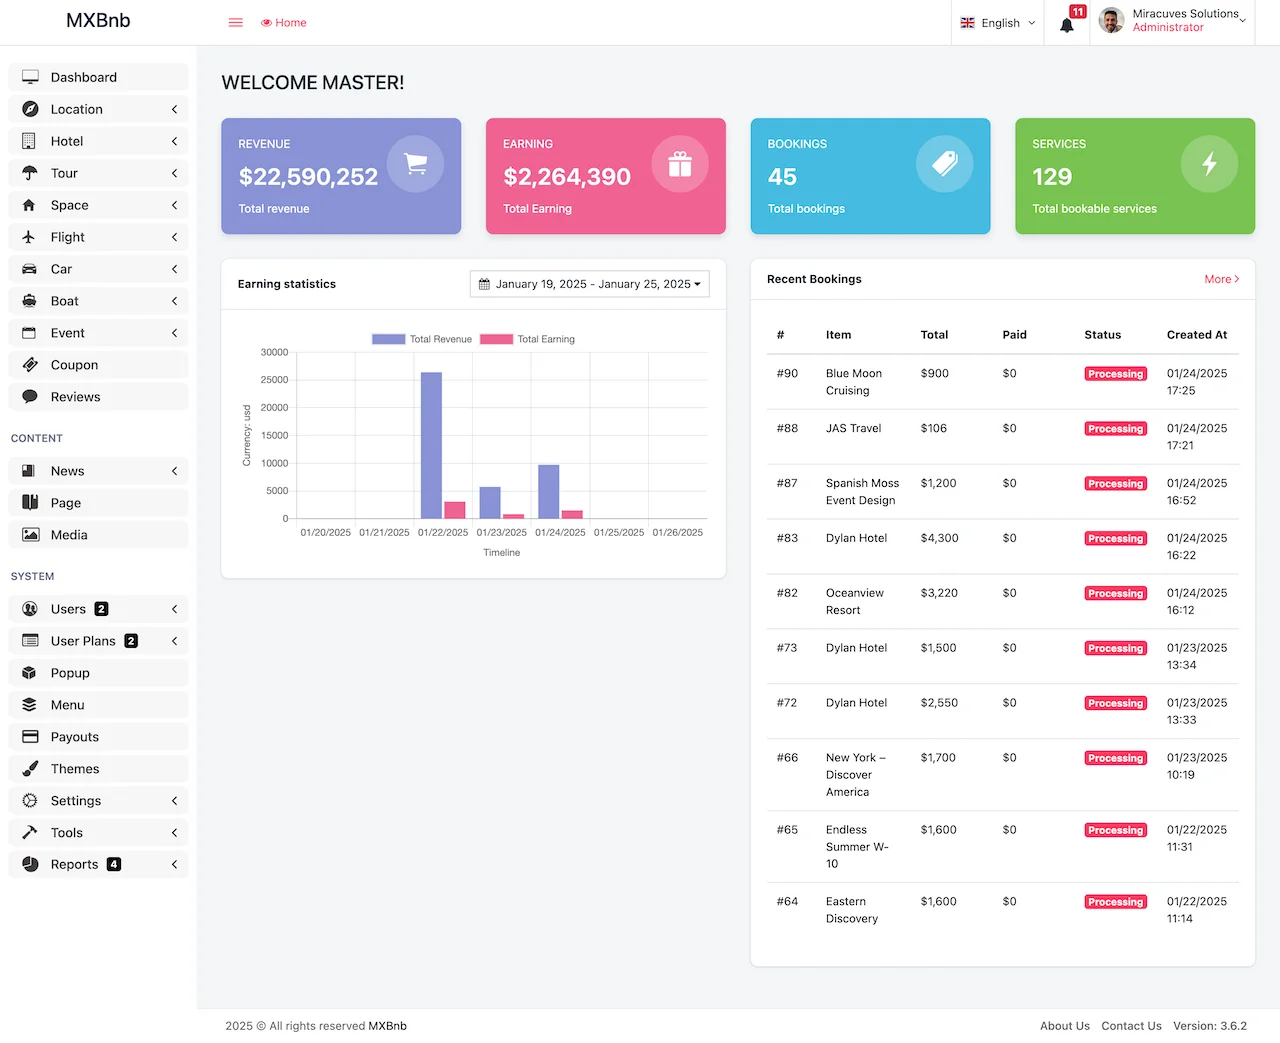Open the earning statistics date range dropdown
1280x1043 pixels.
coord(589,284)
